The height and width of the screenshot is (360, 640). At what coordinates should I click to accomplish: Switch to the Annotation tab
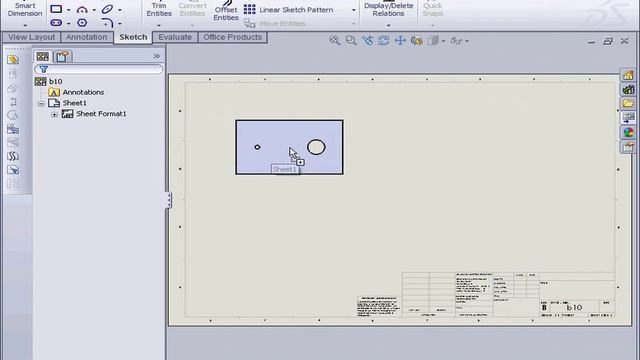87,37
